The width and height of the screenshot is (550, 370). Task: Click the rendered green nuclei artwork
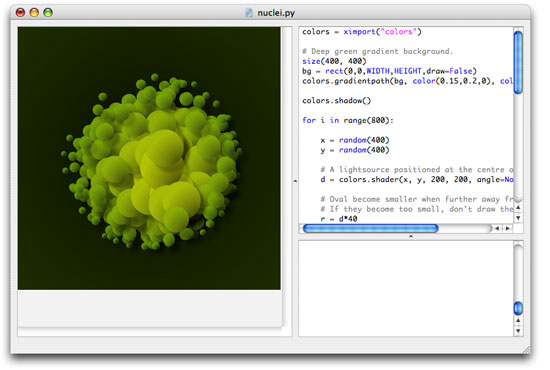pos(149,158)
